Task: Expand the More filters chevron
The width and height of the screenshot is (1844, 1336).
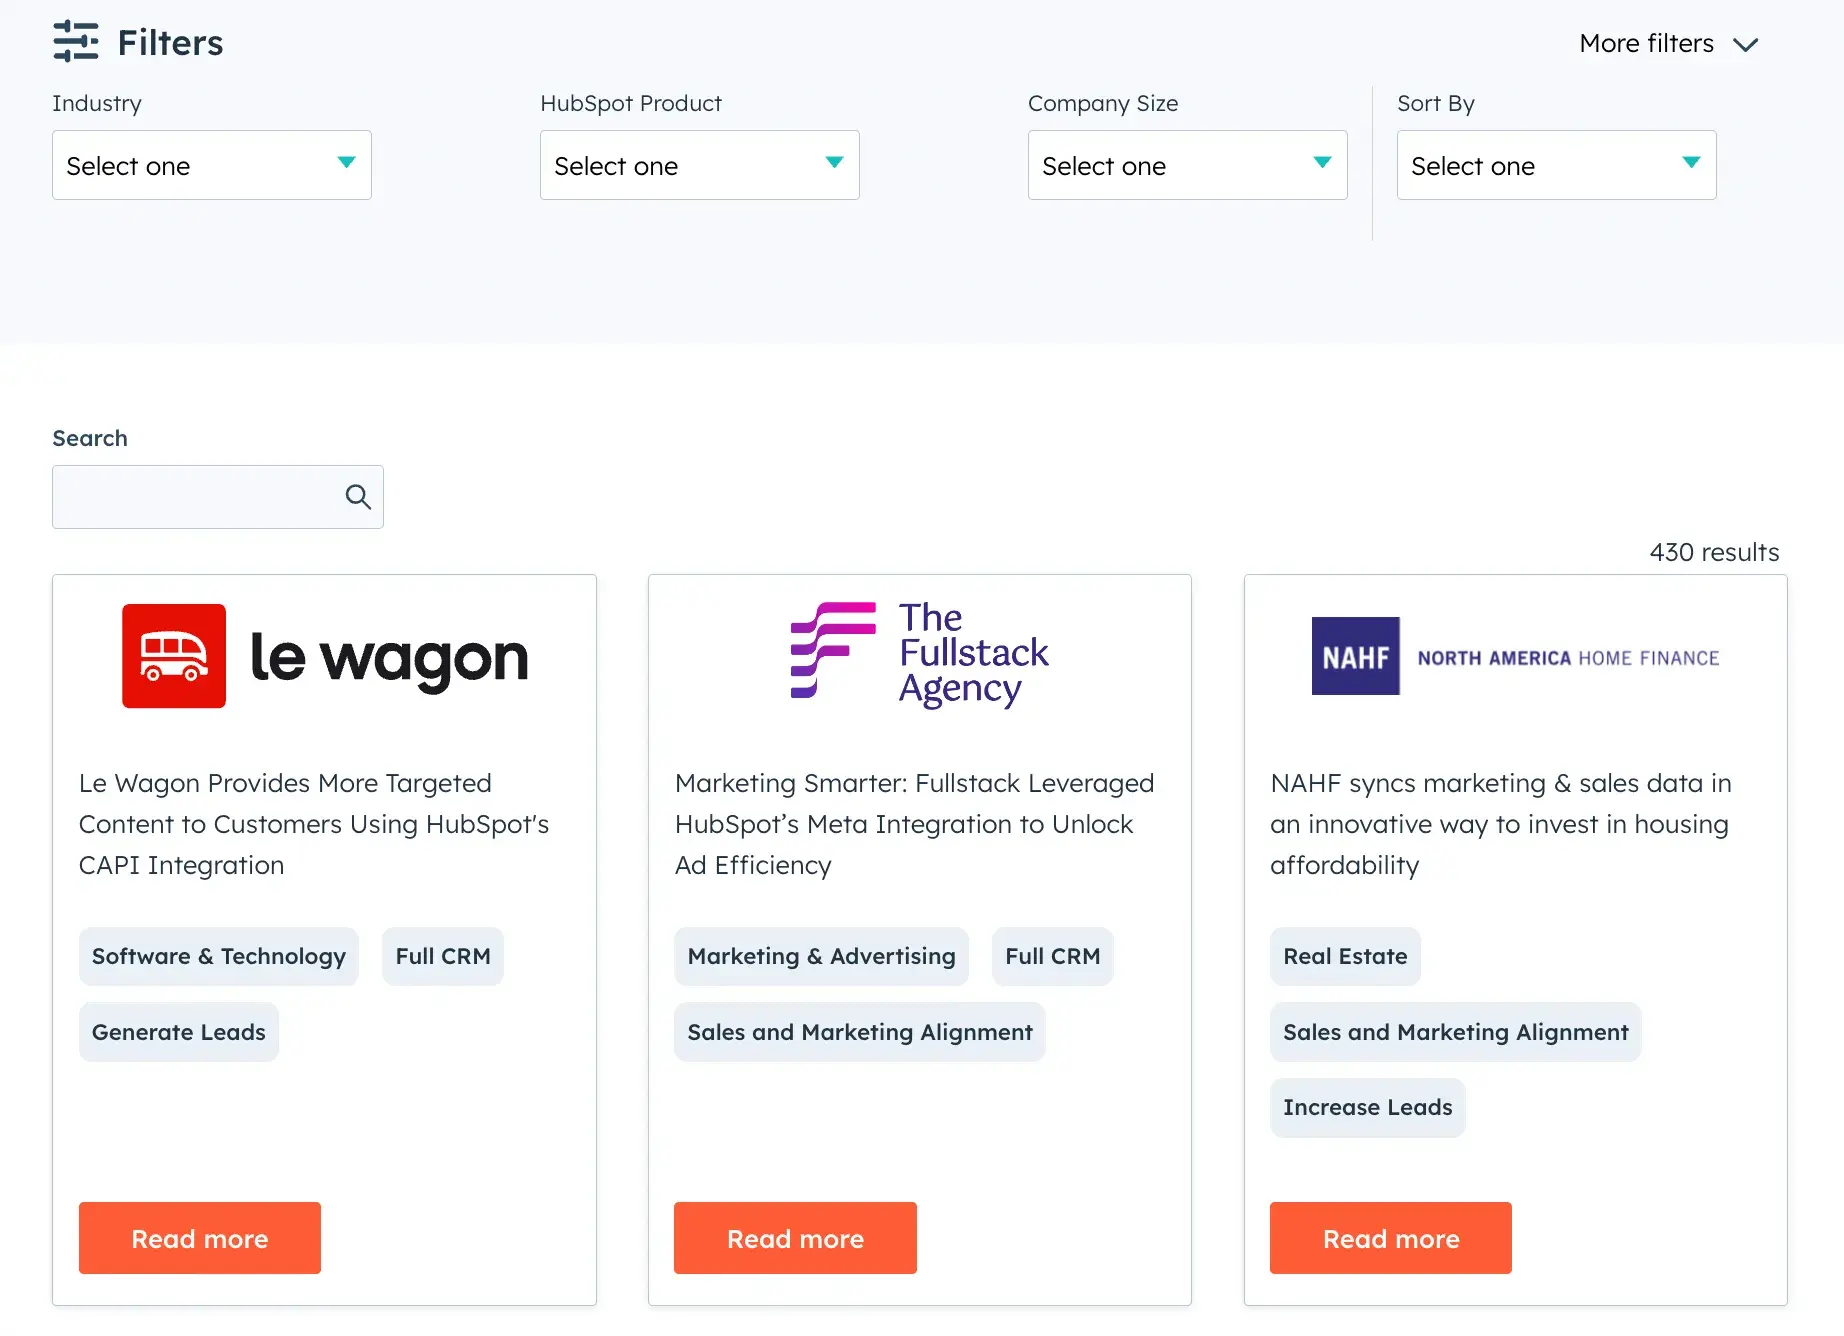Action: tap(1745, 44)
